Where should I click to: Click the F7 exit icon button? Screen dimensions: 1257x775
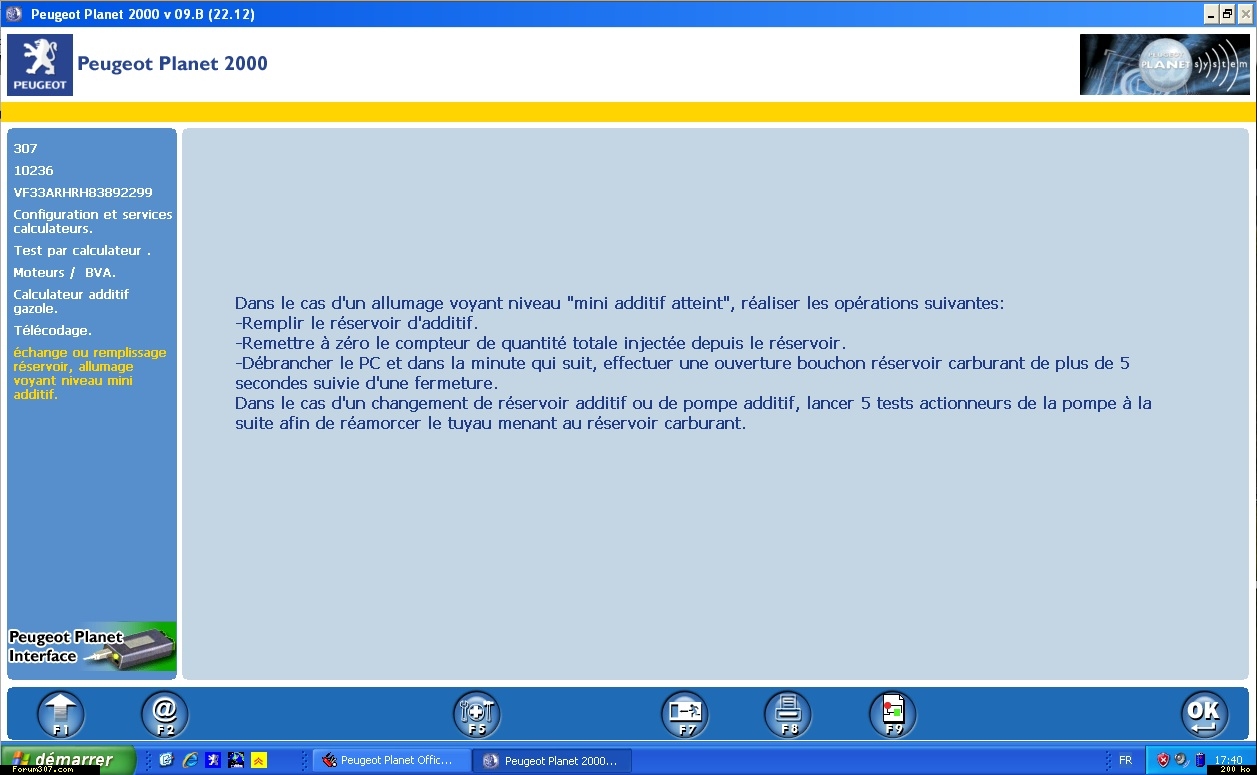685,715
